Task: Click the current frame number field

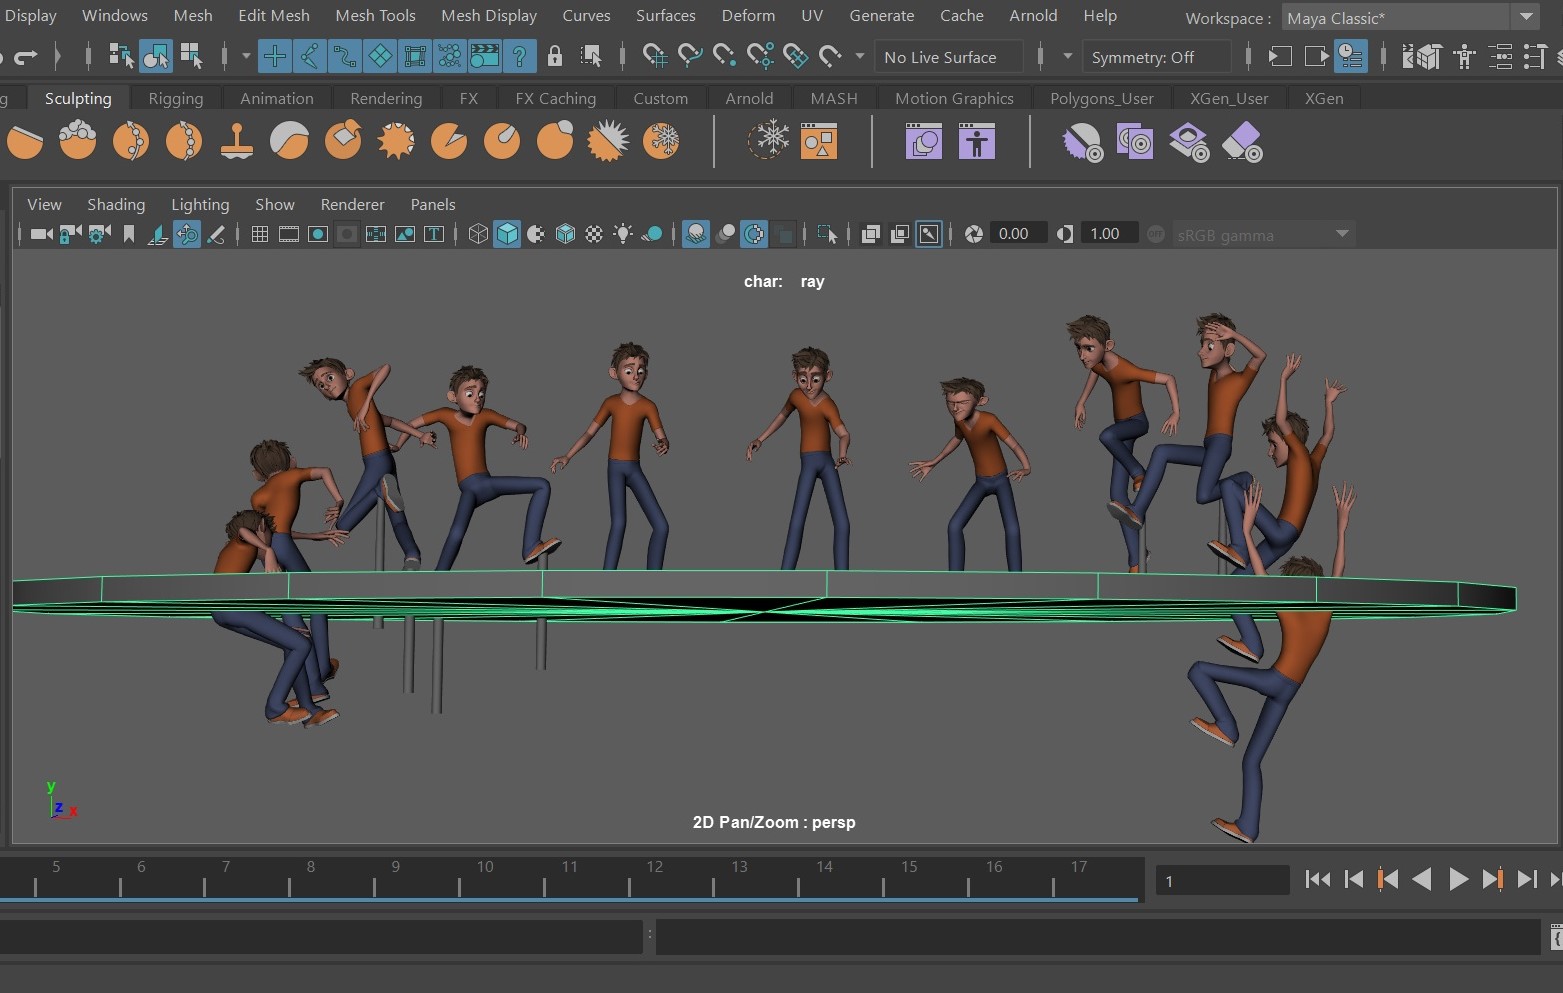Action: point(1221,880)
